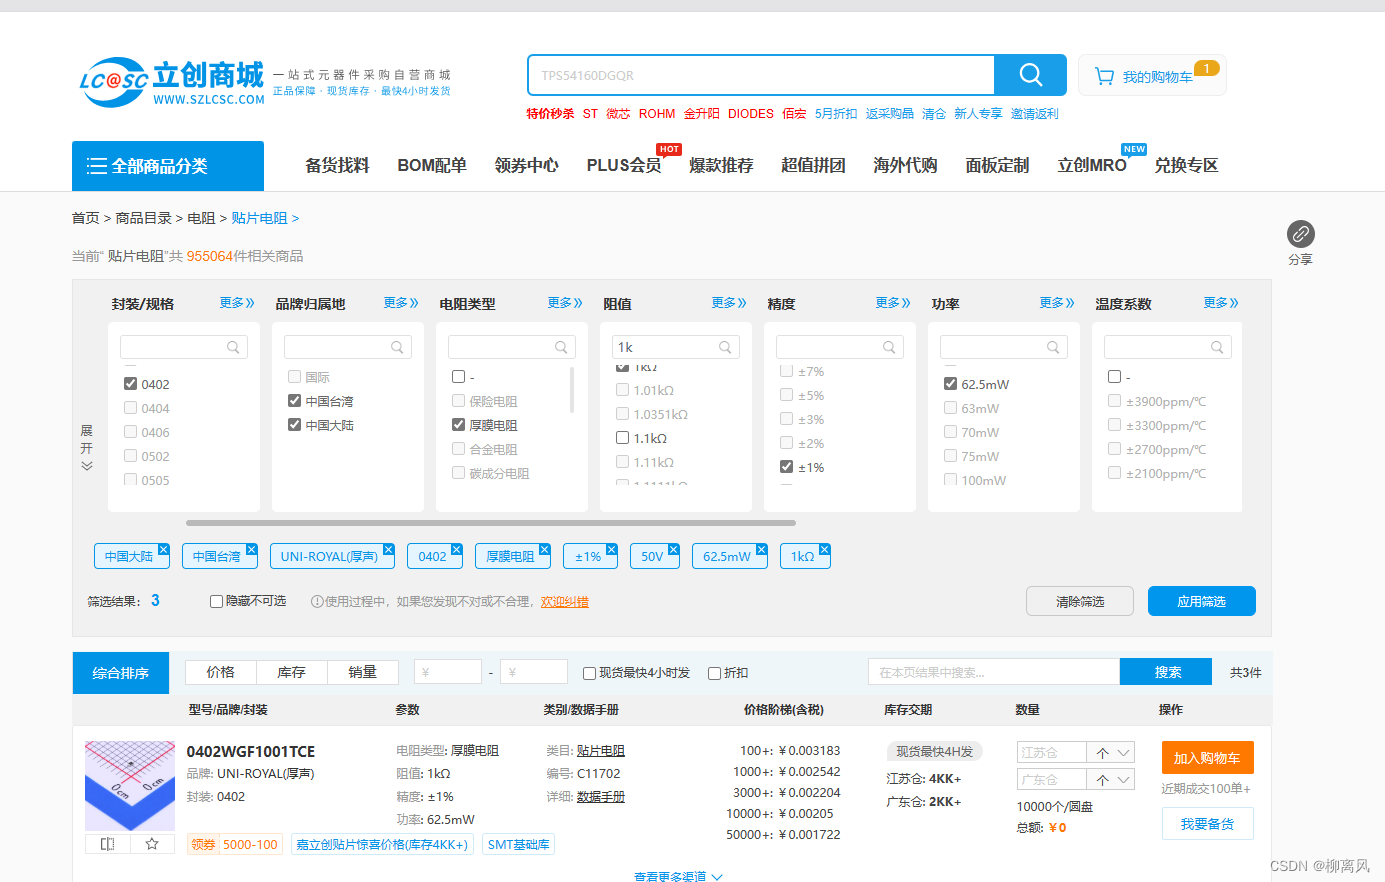Click the blue magnifier search button
This screenshot has height=882, width=1385.
tap(1030, 75)
